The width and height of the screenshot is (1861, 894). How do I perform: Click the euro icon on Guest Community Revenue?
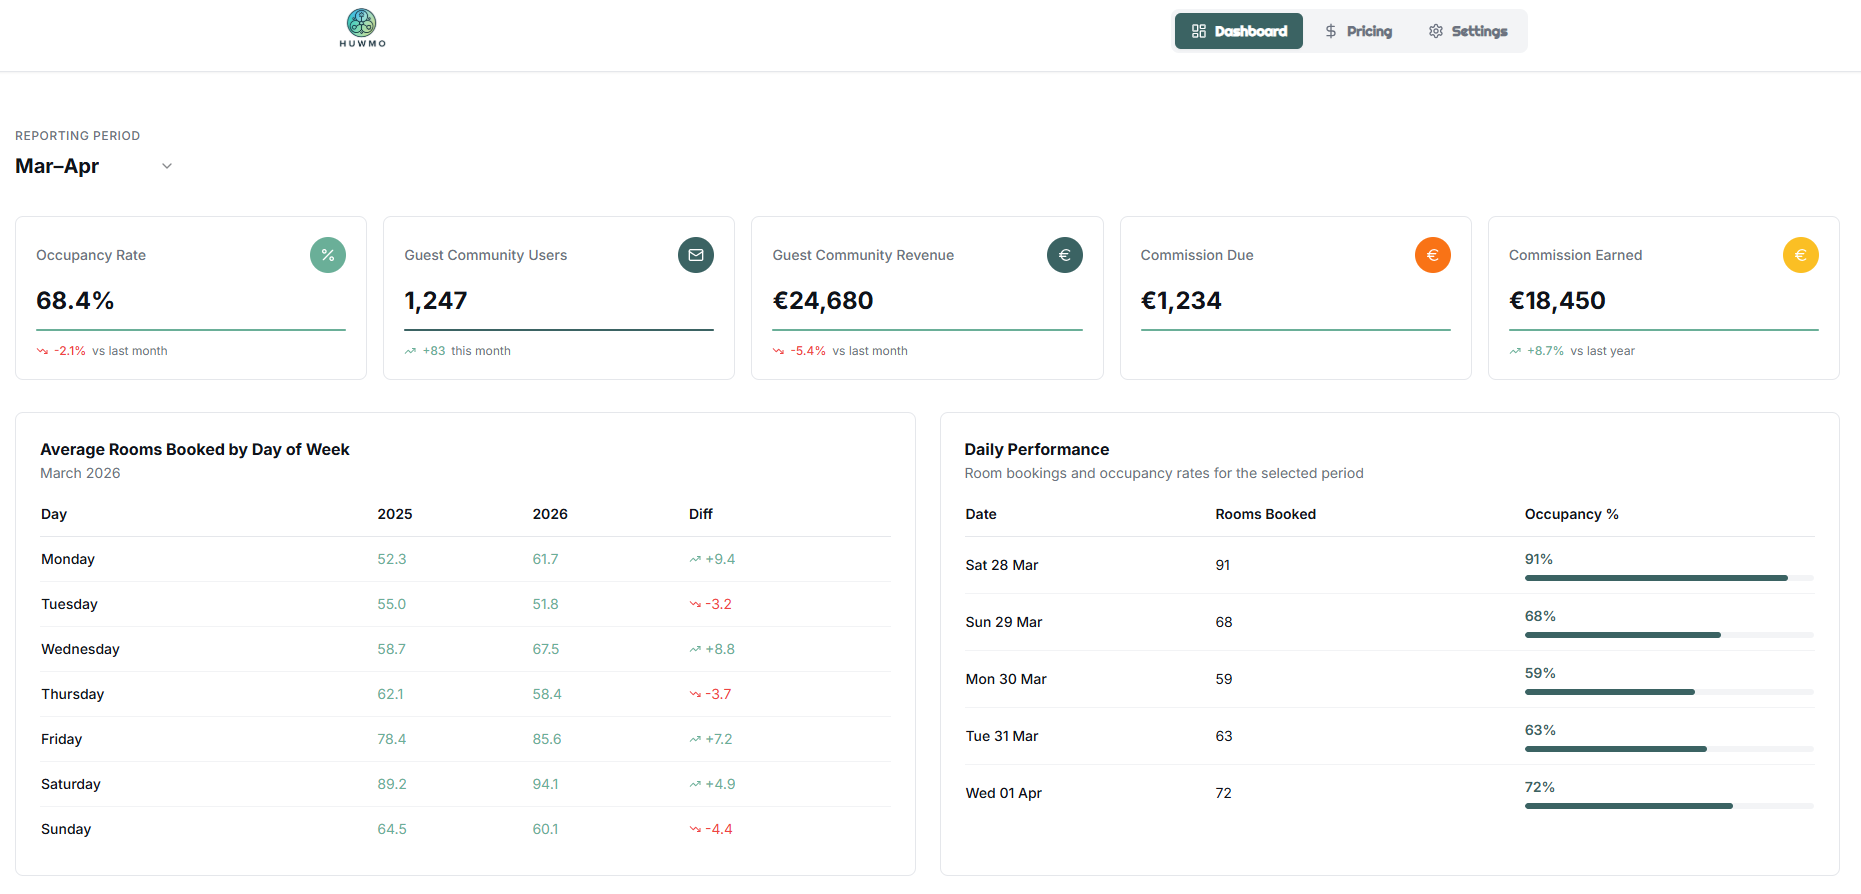point(1064,255)
